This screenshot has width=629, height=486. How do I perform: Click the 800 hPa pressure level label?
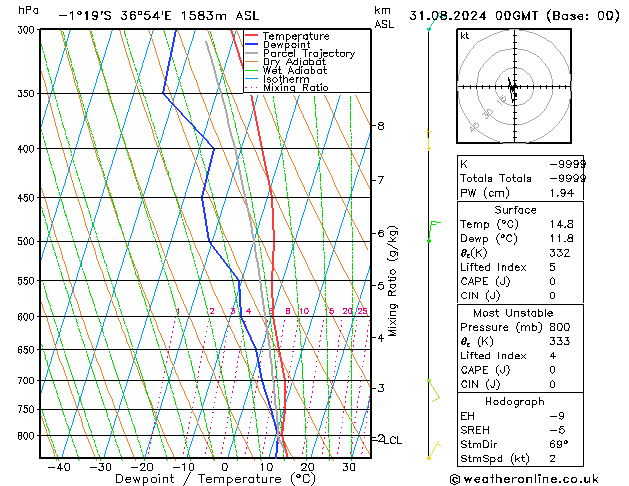point(28,435)
